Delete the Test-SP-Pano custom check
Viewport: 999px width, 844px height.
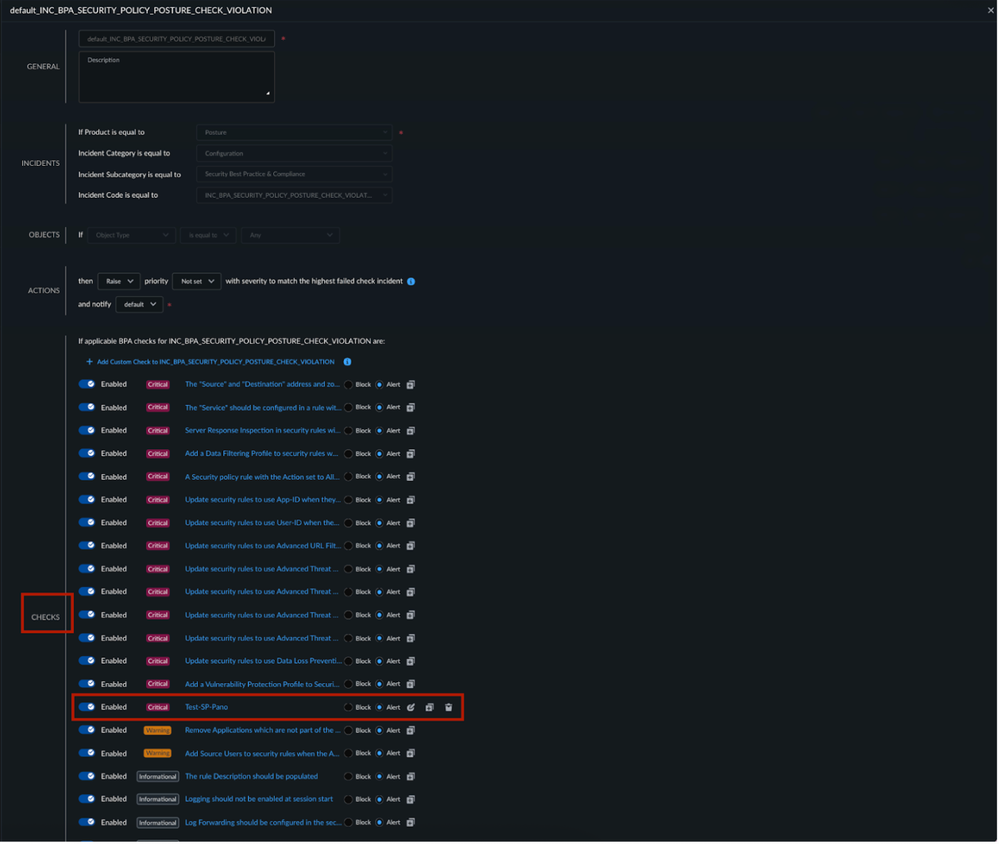point(449,708)
